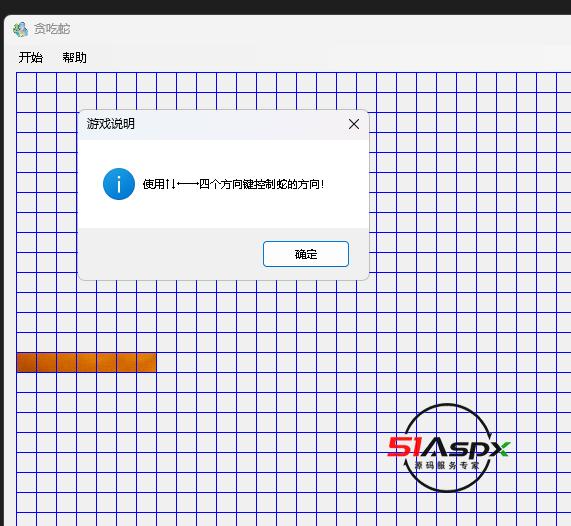Click the 贪吃蛇 app icon in title bar
This screenshot has width=571, height=526.
coord(20,29)
